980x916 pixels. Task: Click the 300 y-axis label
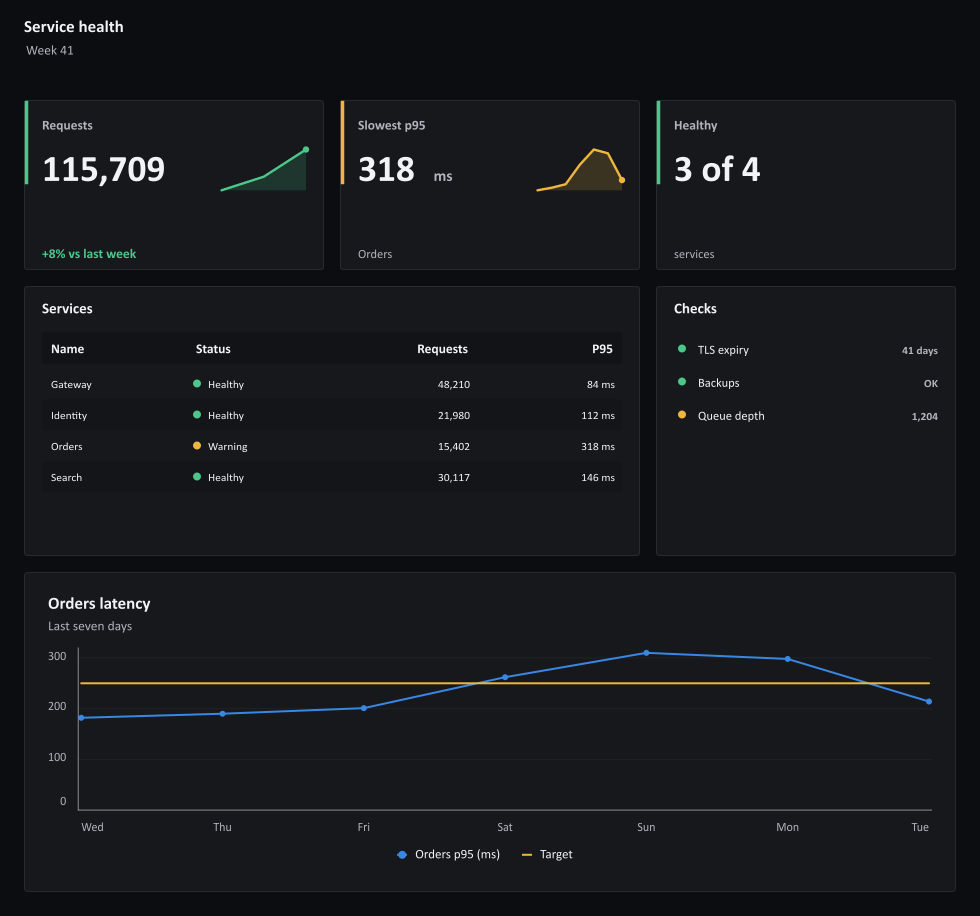(57, 655)
